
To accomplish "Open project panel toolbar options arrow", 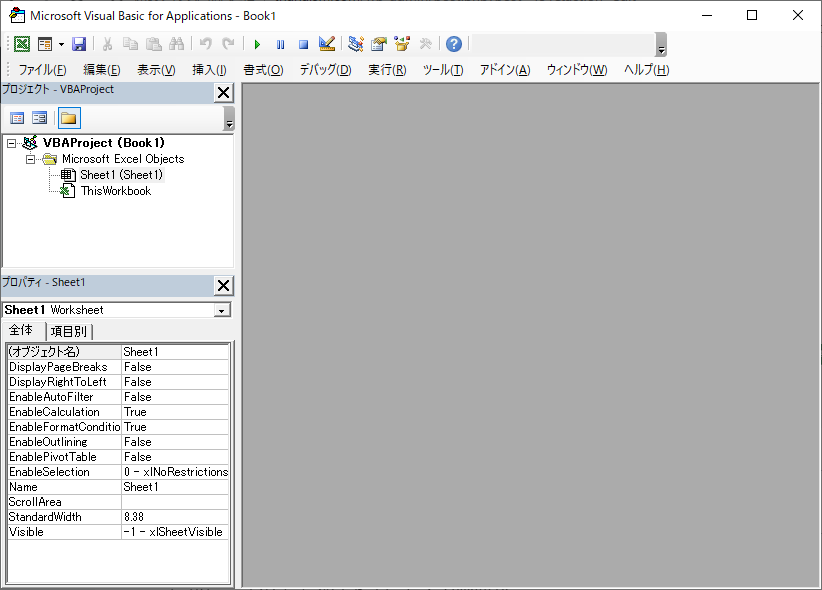I will click(x=229, y=118).
